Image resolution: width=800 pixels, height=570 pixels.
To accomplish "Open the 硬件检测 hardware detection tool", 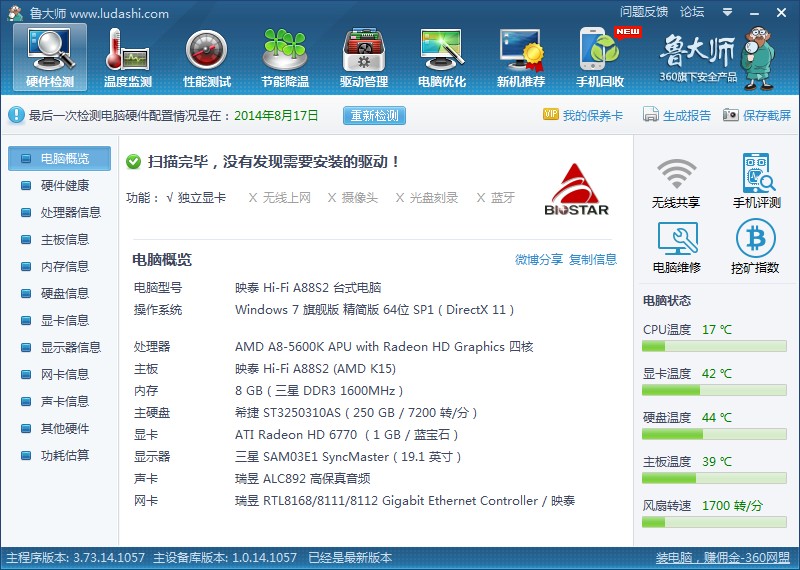I will pyautogui.click(x=50, y=58).
